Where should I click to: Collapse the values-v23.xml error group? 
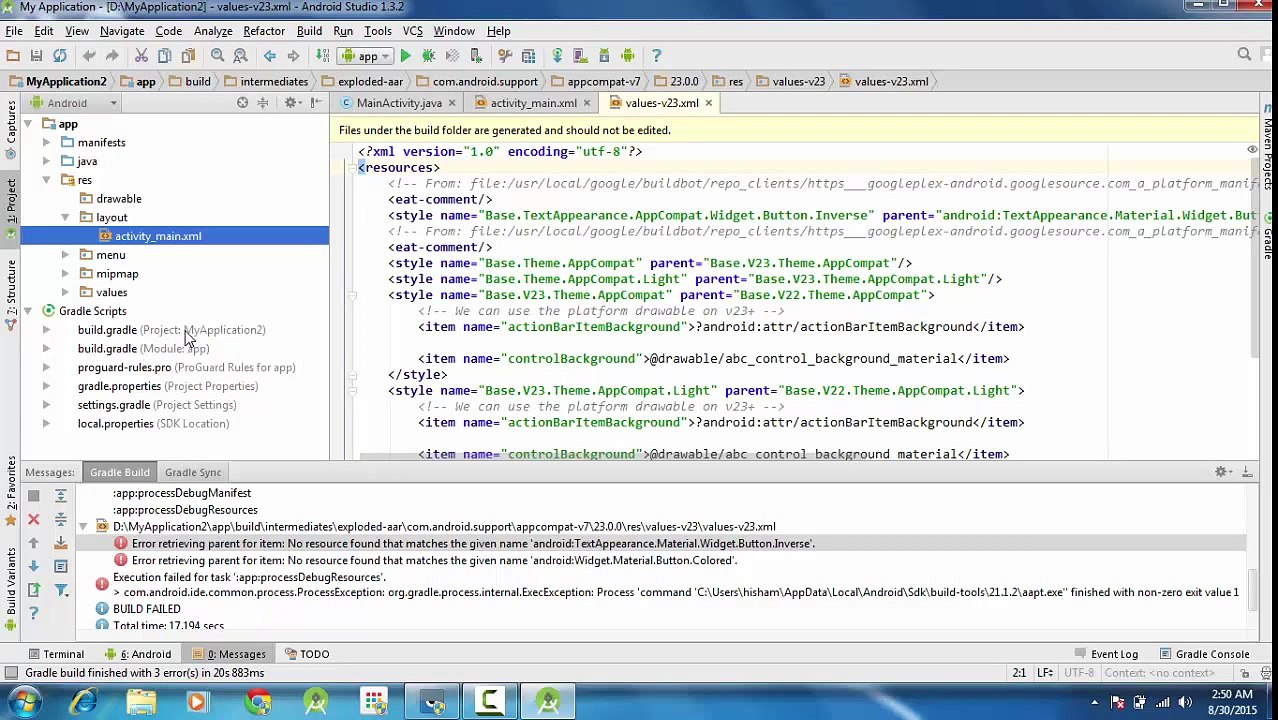tap(84, 526)
